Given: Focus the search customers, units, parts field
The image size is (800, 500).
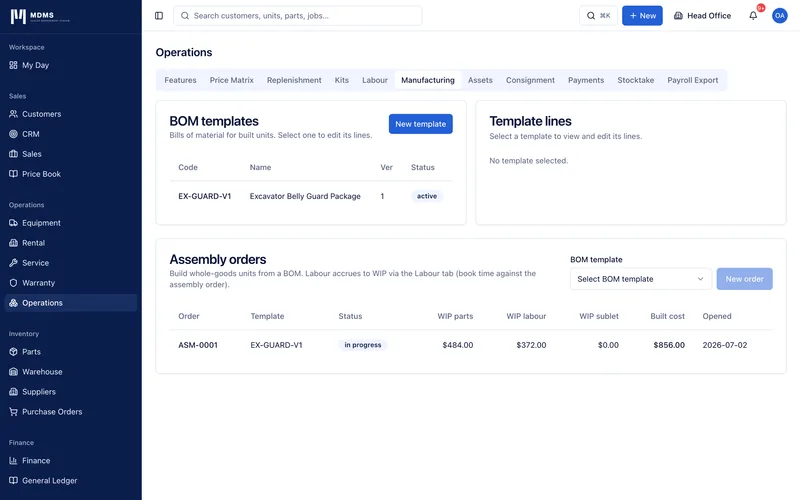Looking at the screenshot, I should pyautogui.click(x=297, y=16).
